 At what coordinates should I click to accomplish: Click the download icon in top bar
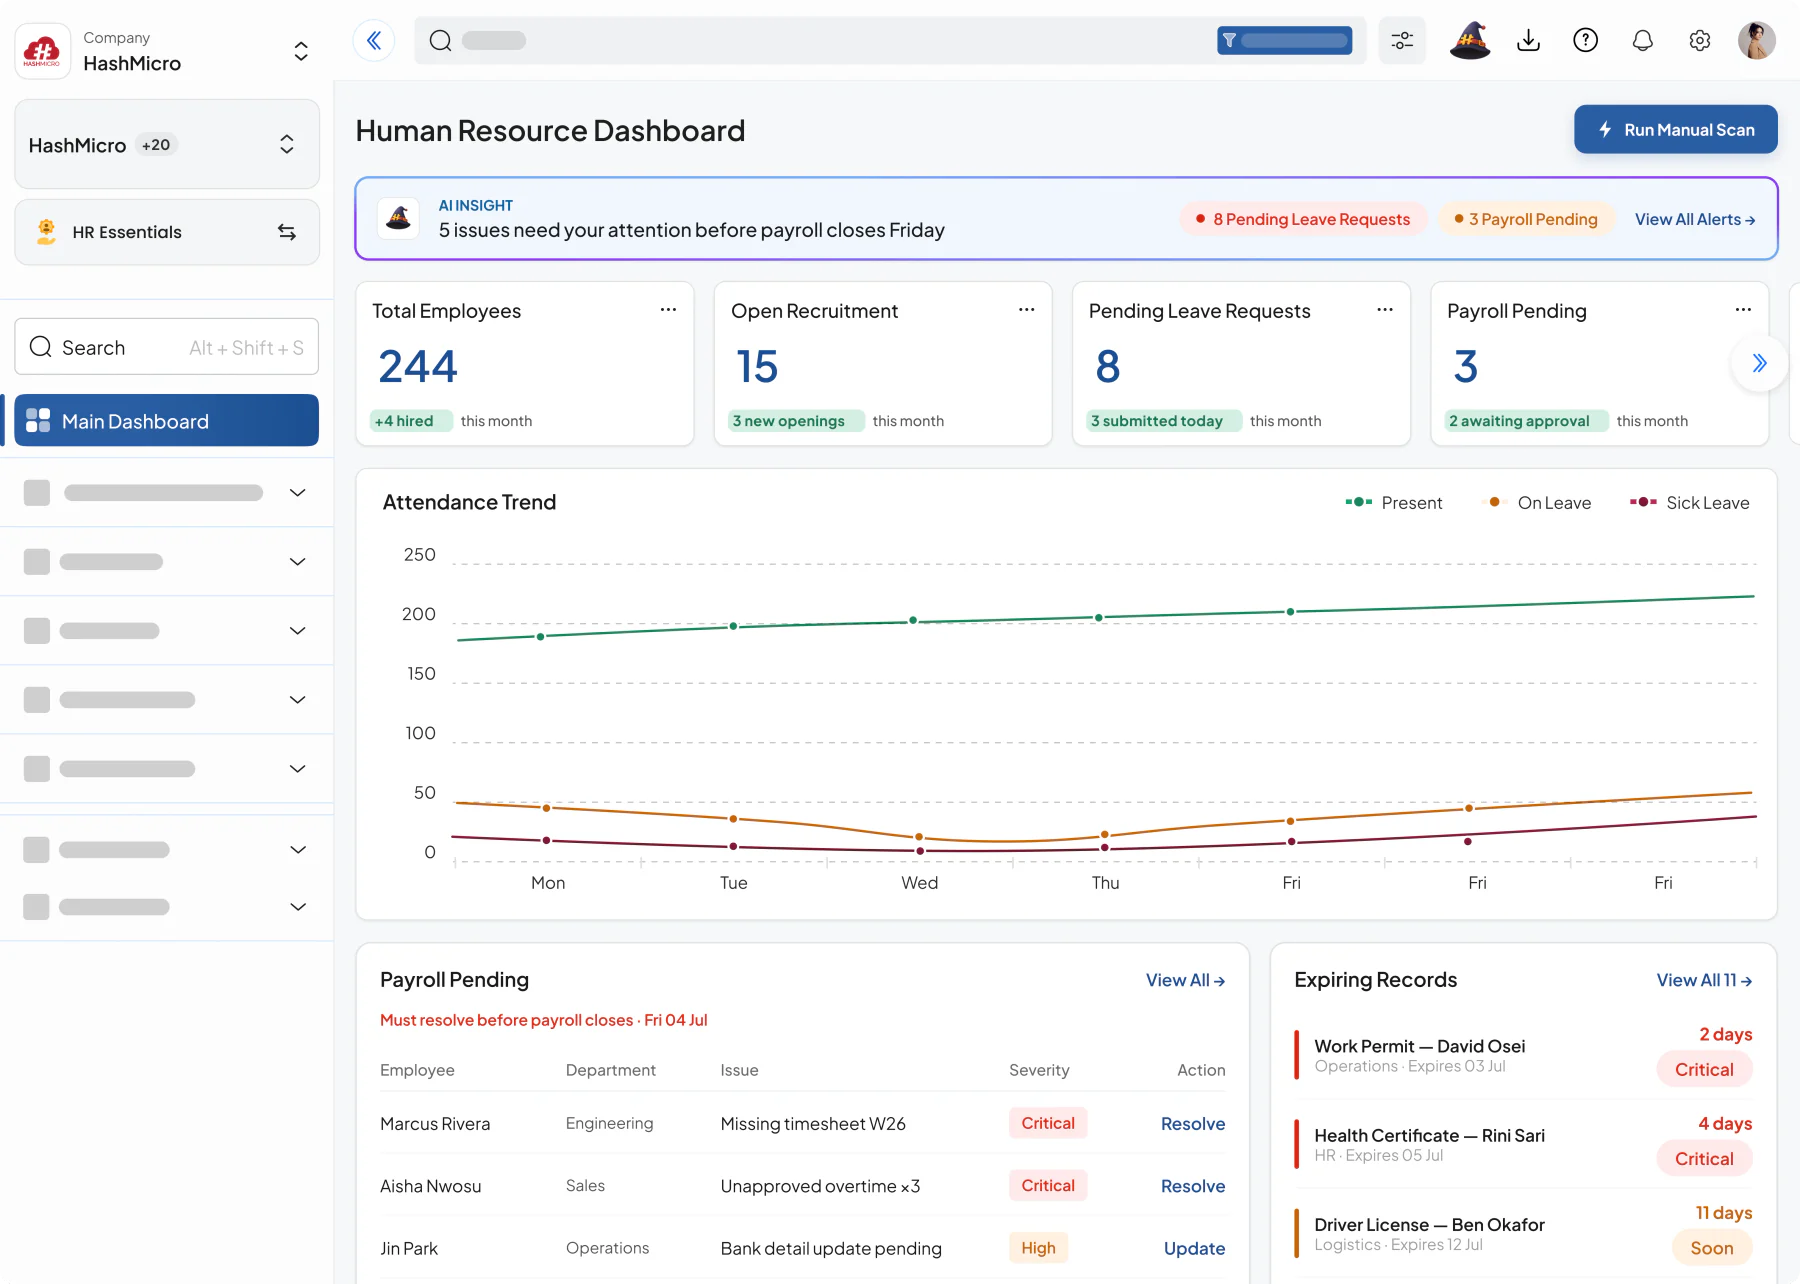tap(1528, 40)
